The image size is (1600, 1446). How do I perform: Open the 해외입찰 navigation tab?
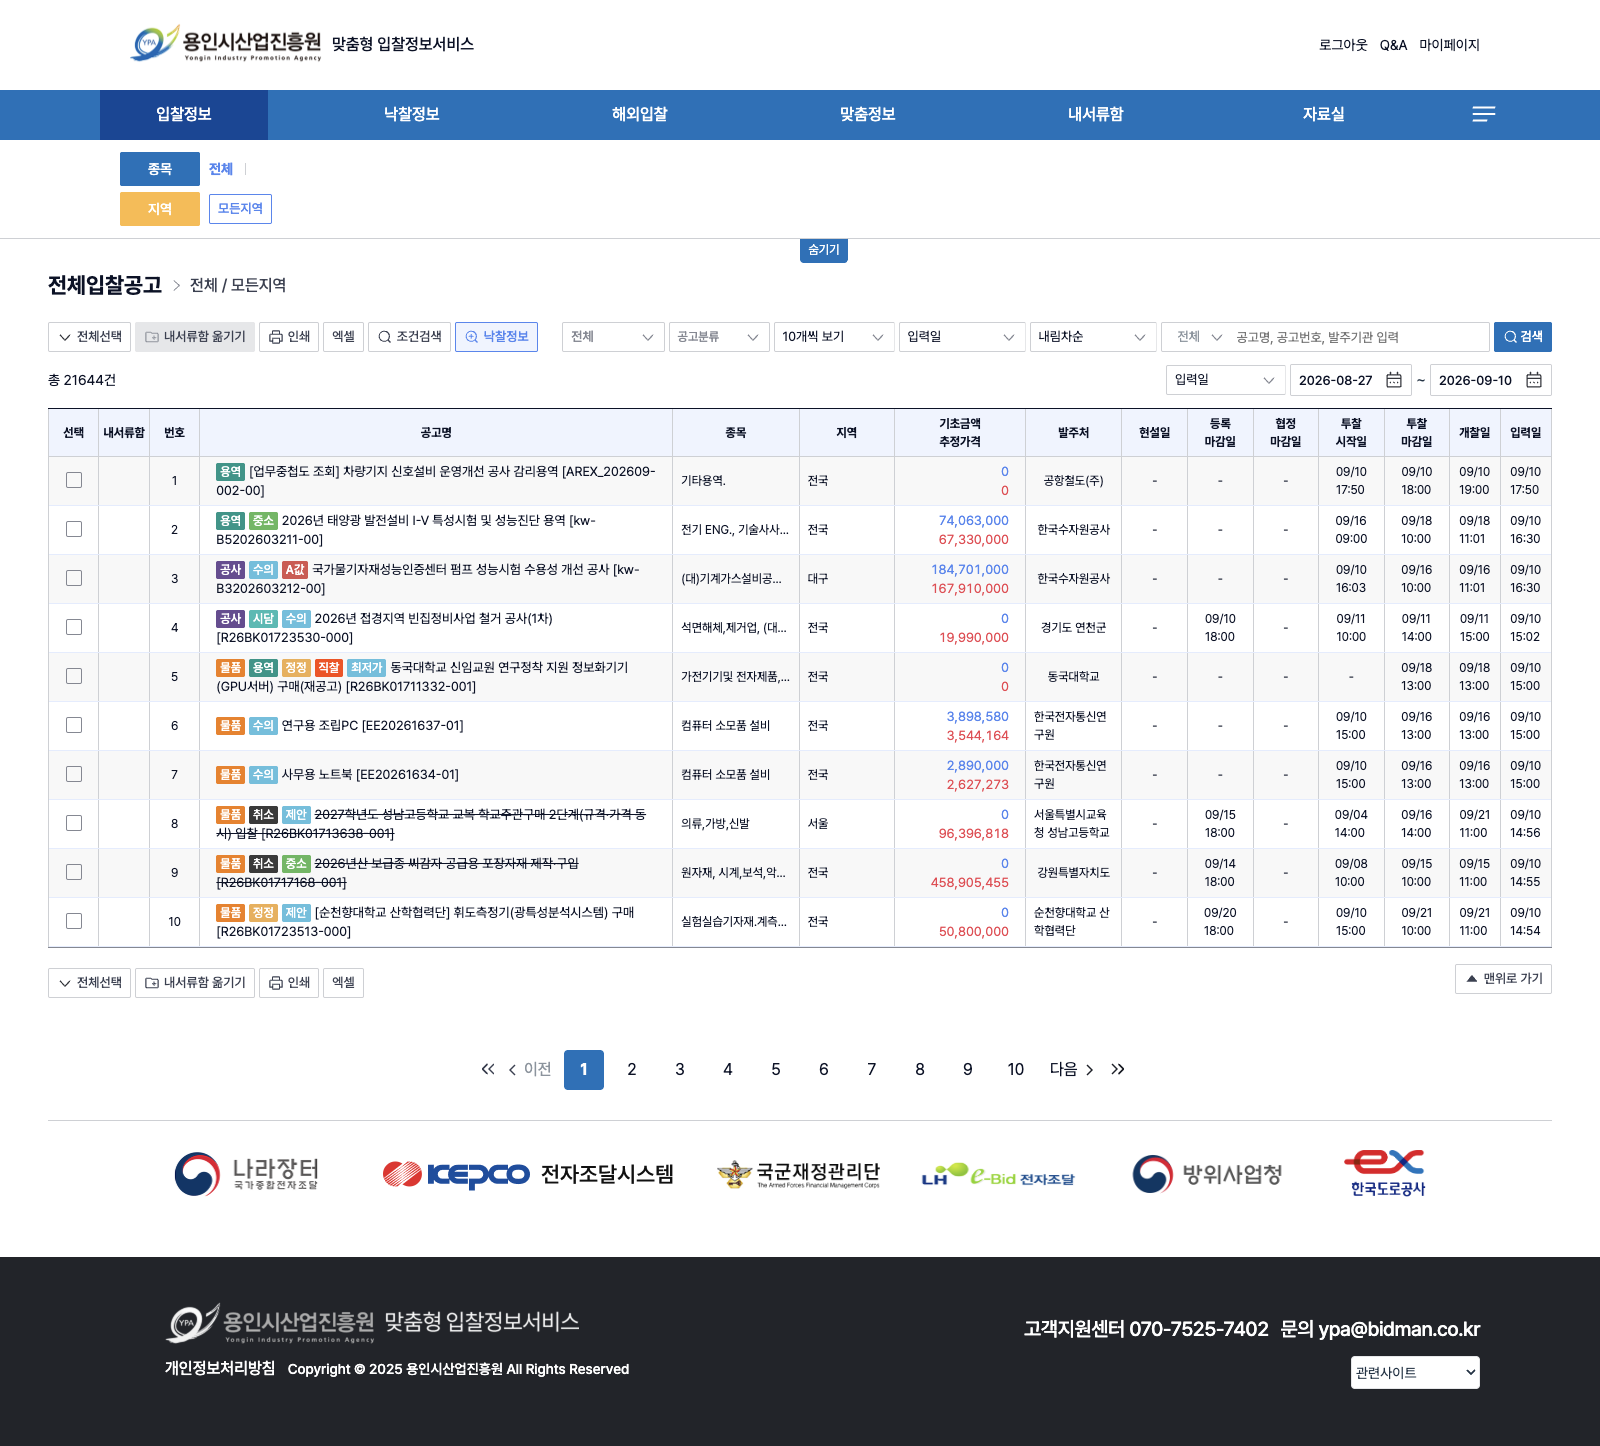[x=640, y=114]
